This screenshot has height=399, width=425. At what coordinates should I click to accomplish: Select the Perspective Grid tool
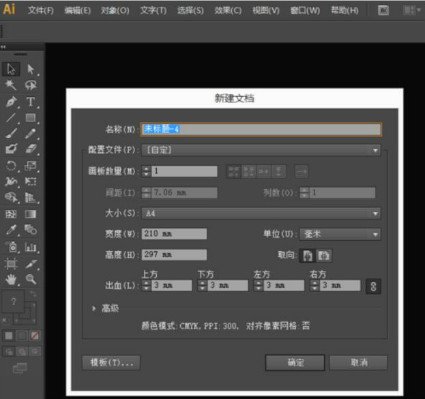30,197
